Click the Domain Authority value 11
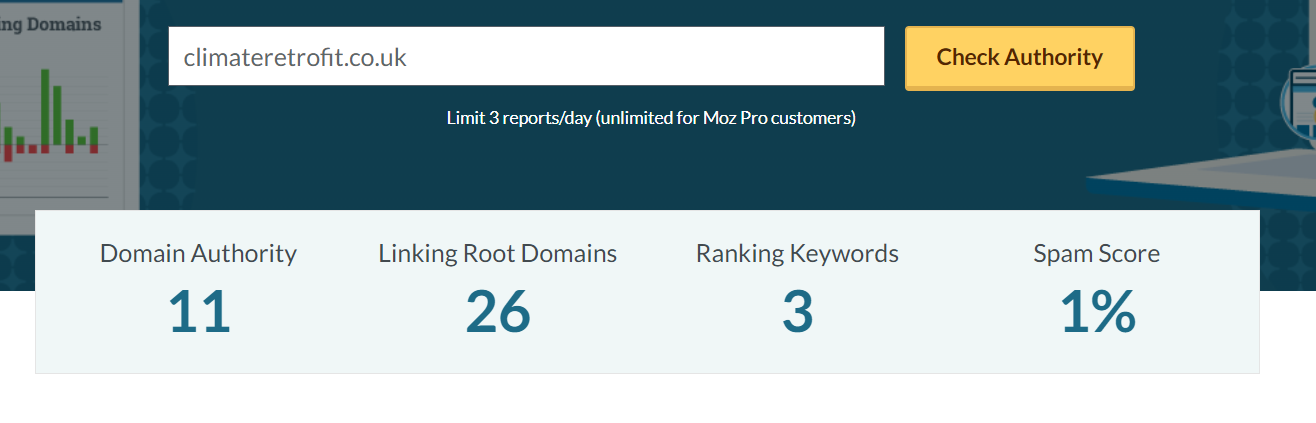This screenshot has height=423, width=1316. click(x=198, y=312)
